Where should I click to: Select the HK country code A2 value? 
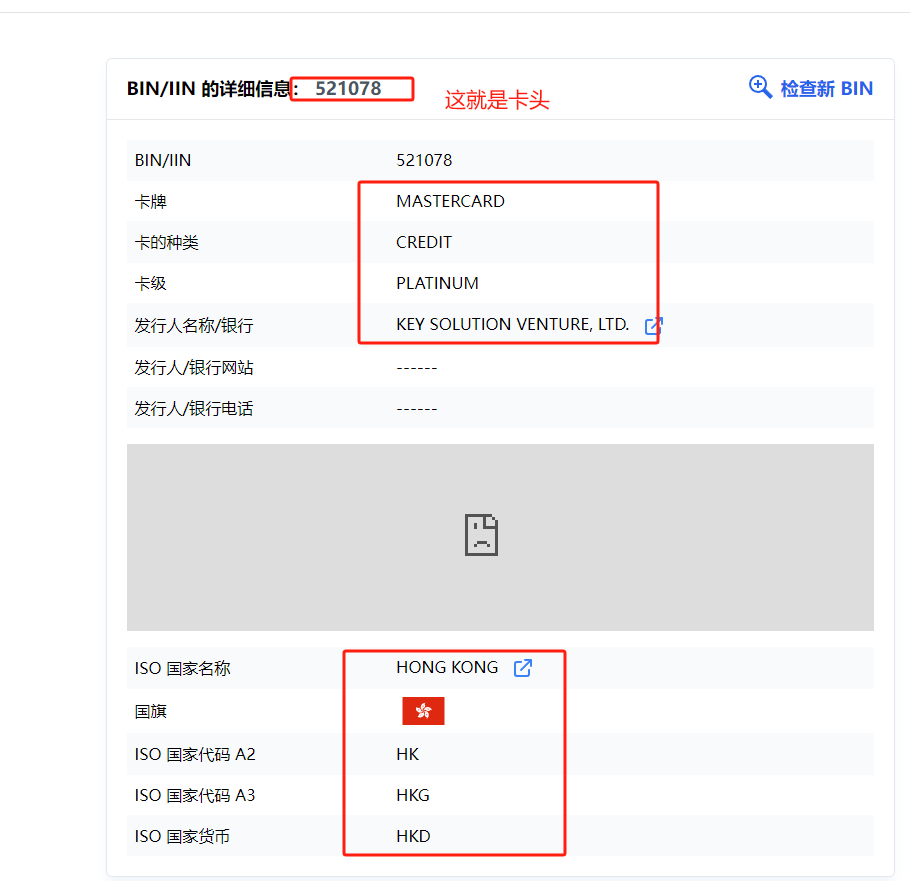(407, 753)
